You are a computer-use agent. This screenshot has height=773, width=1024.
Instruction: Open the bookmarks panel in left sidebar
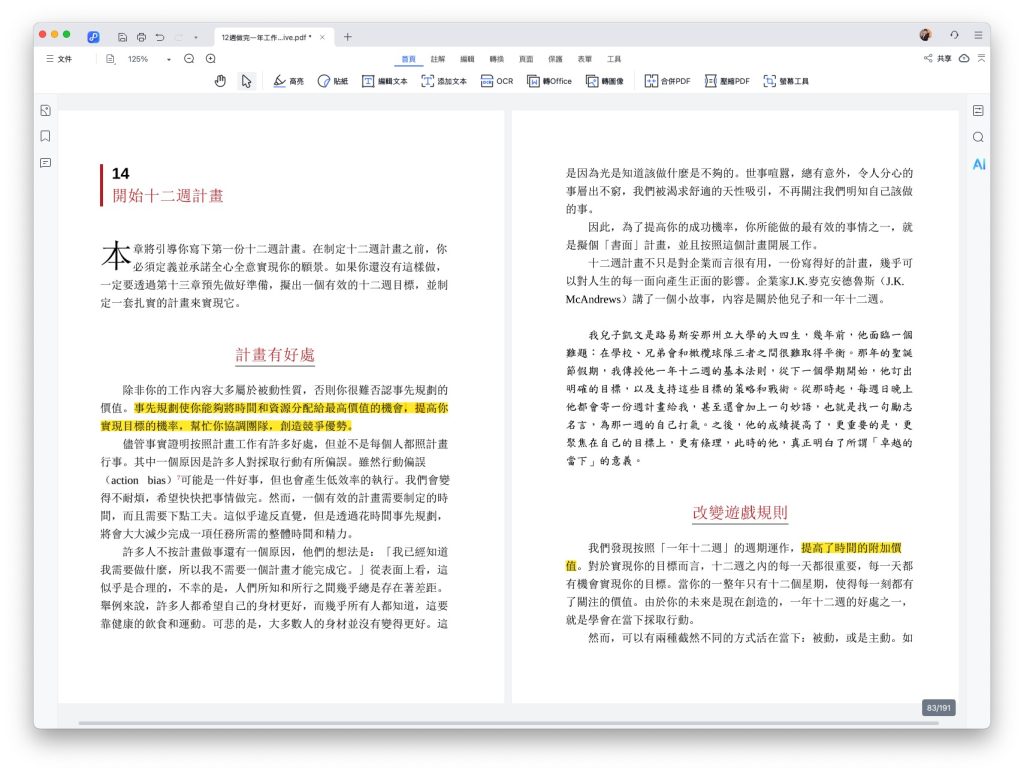click(x=45, y=136)
